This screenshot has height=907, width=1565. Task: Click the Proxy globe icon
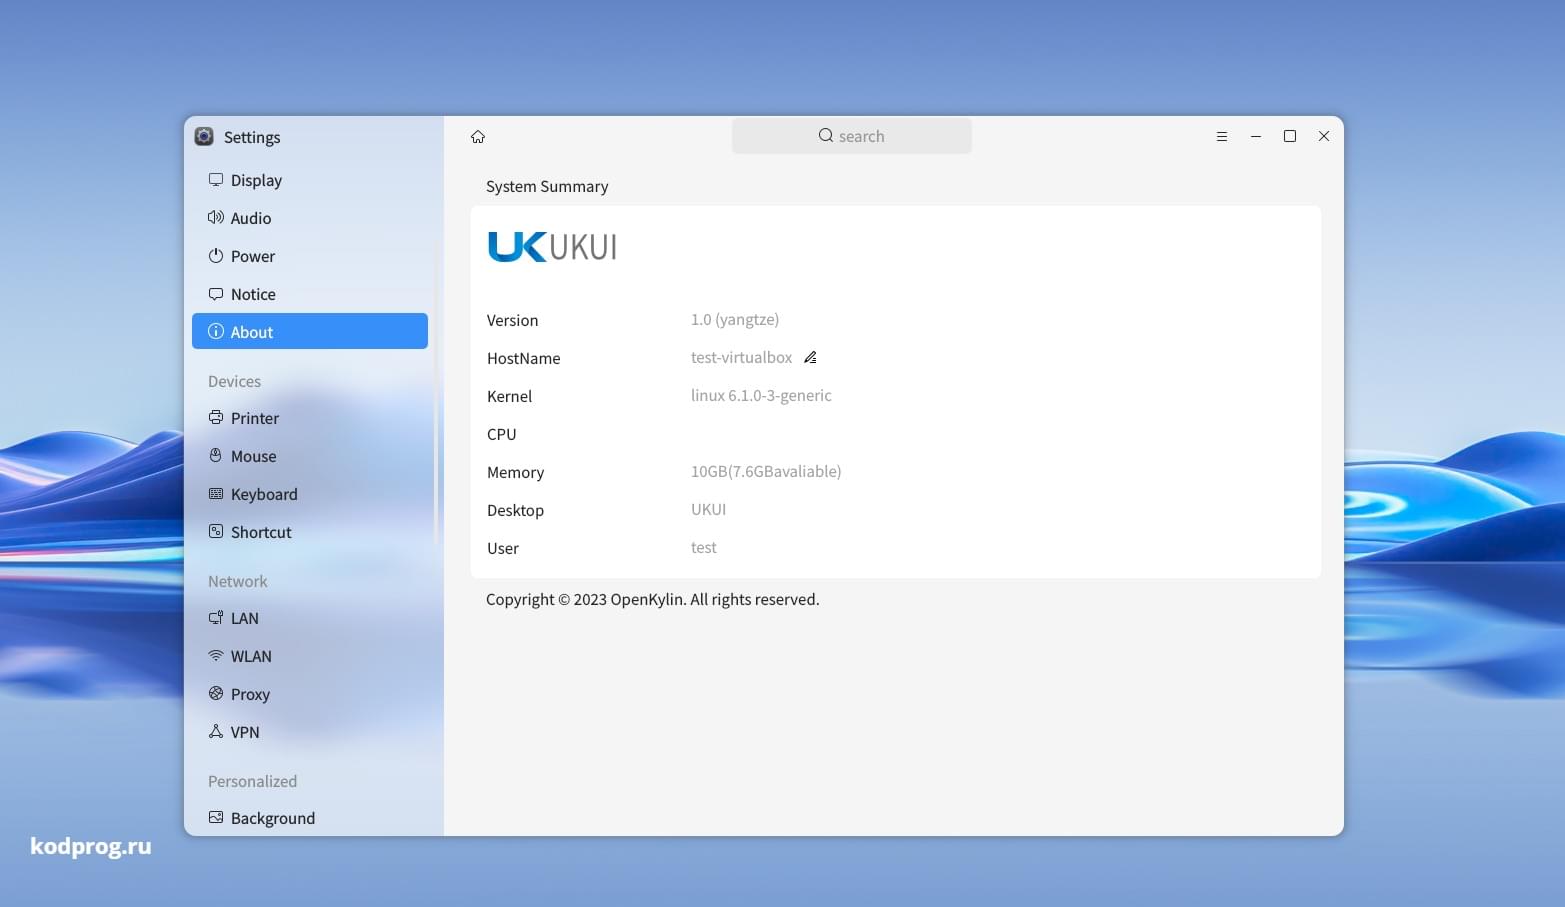pyautogui.click(x=215, y=694)
